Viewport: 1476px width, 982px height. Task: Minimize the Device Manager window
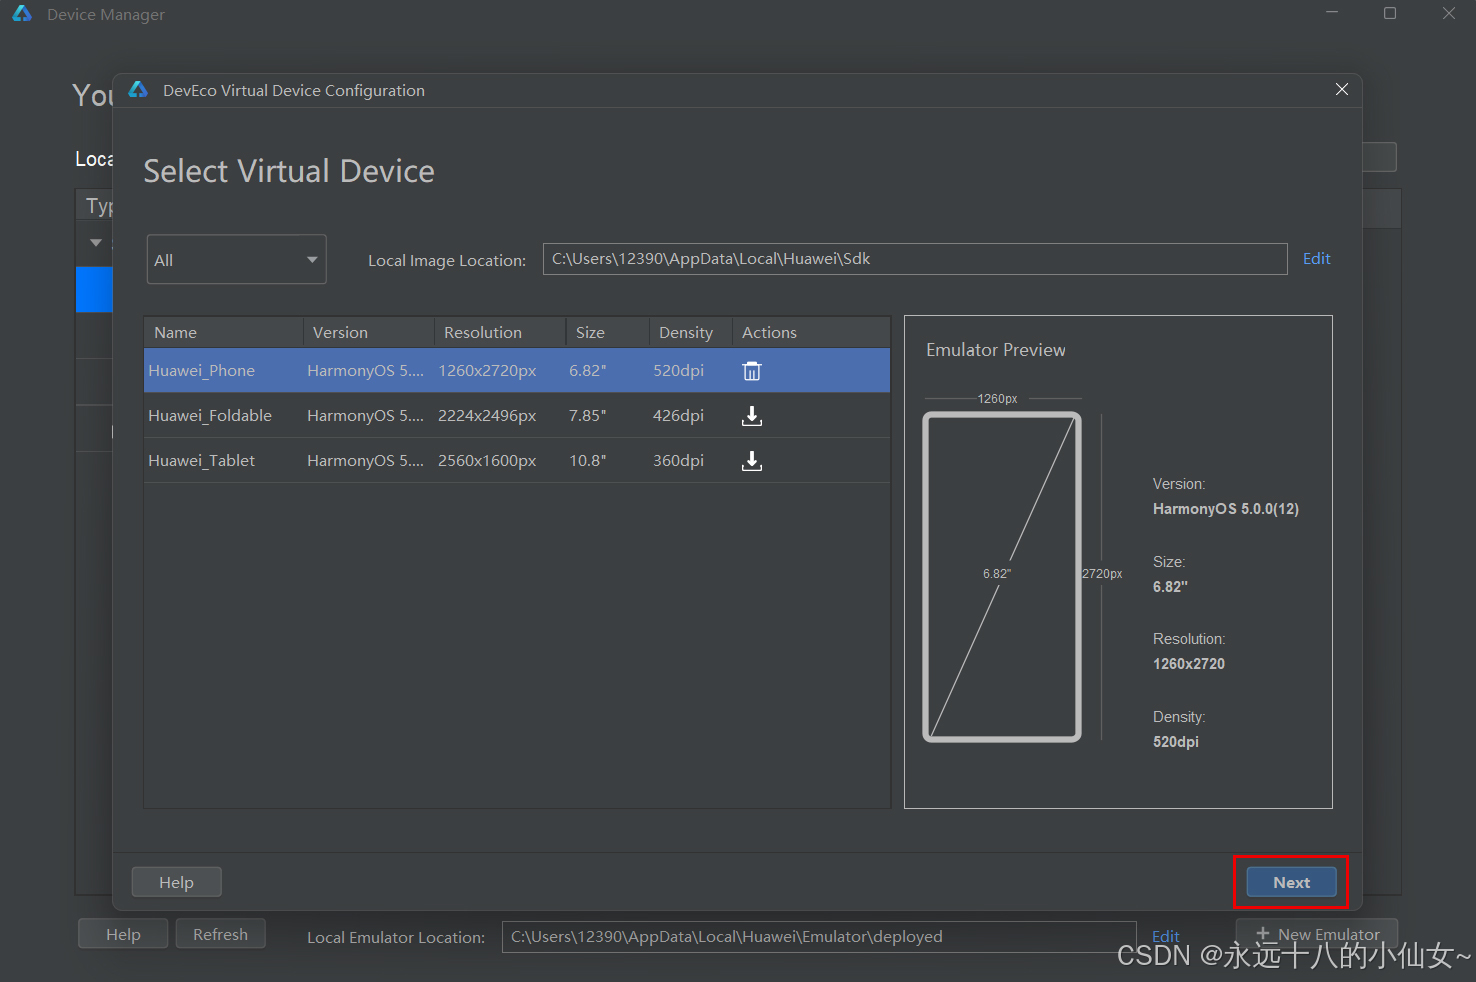point(1332,13)
